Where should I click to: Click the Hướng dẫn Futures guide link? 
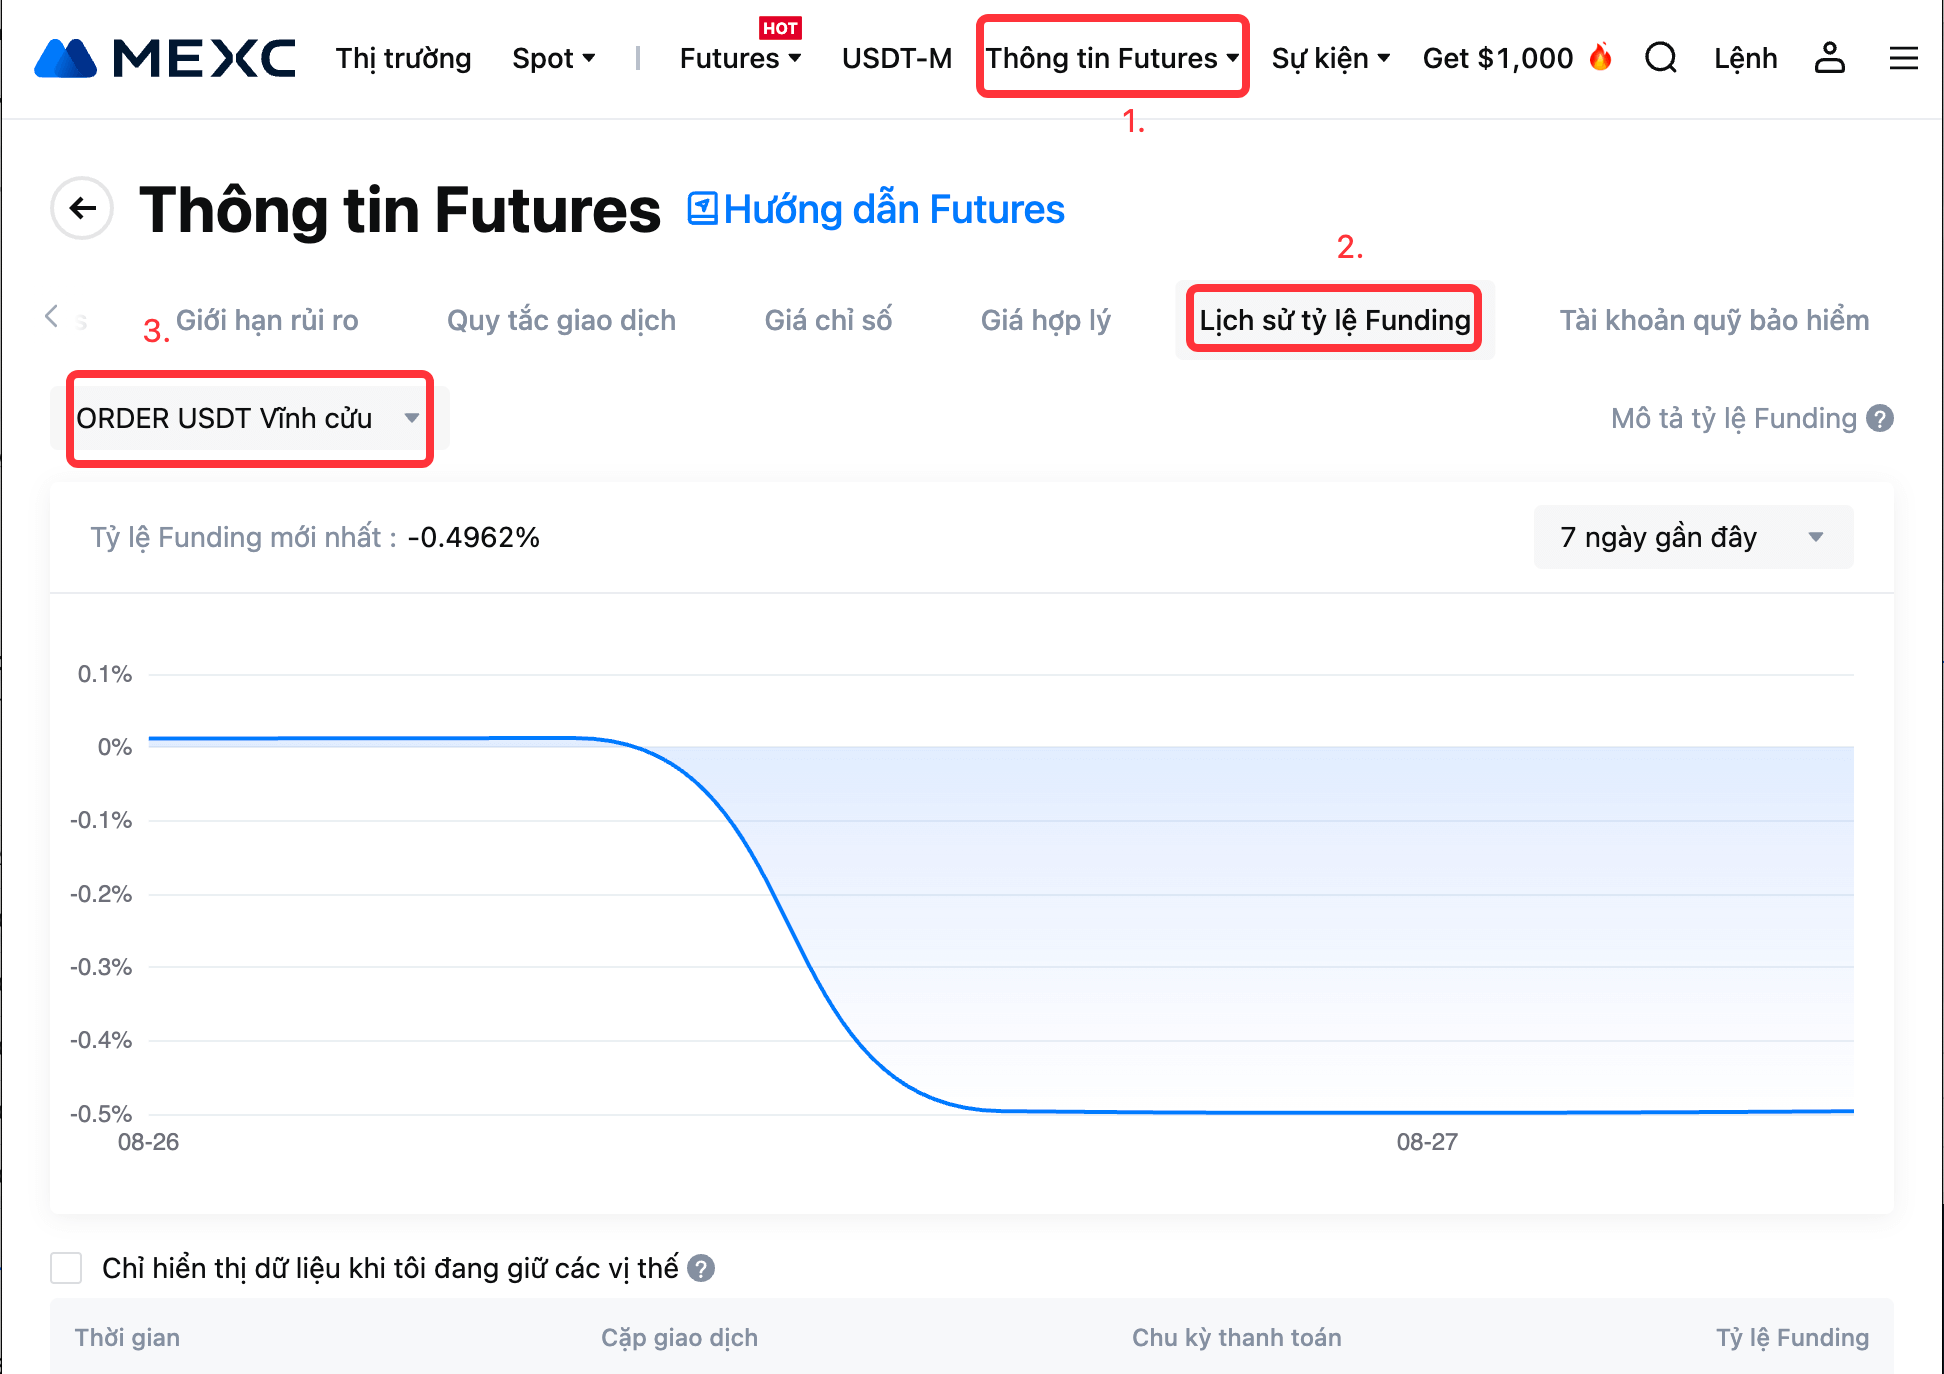tap(876, 209)
